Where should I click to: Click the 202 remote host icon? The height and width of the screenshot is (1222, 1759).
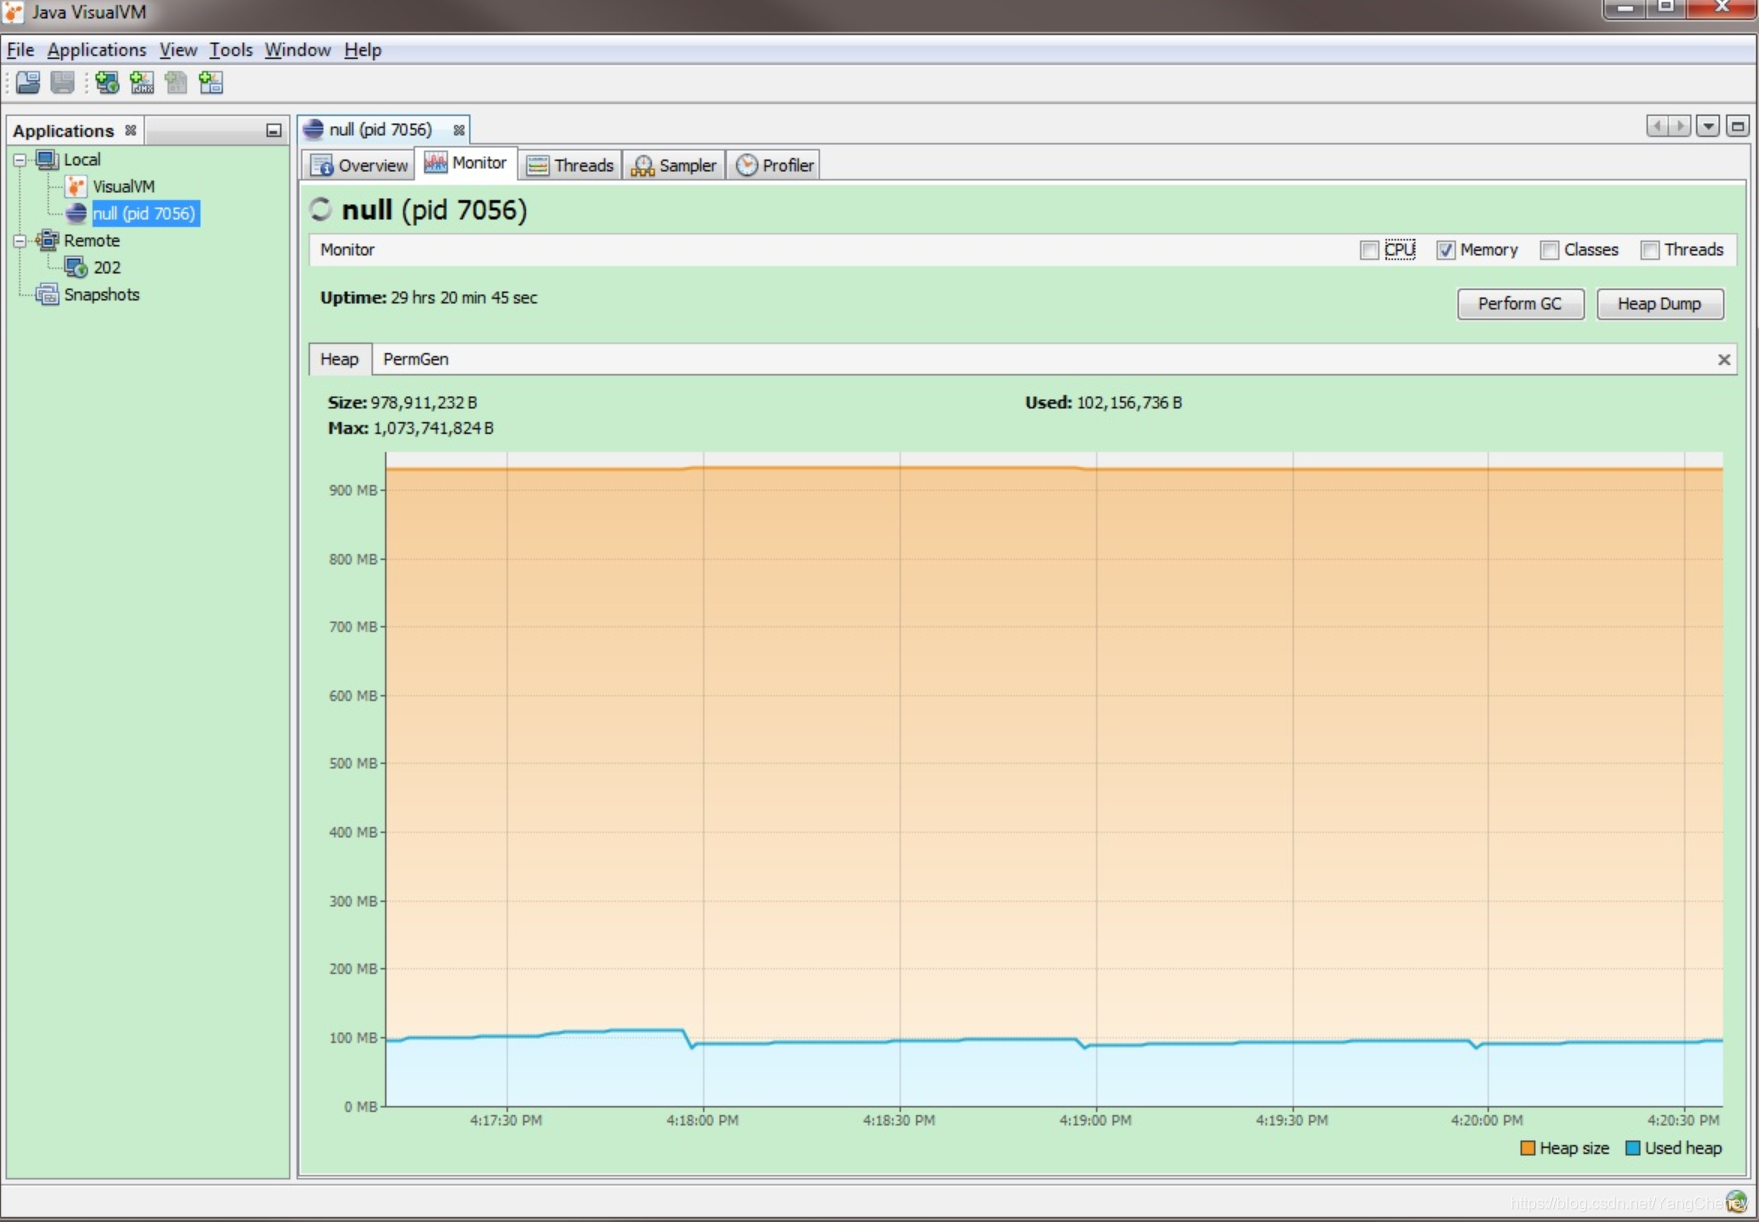click(76, 268)
